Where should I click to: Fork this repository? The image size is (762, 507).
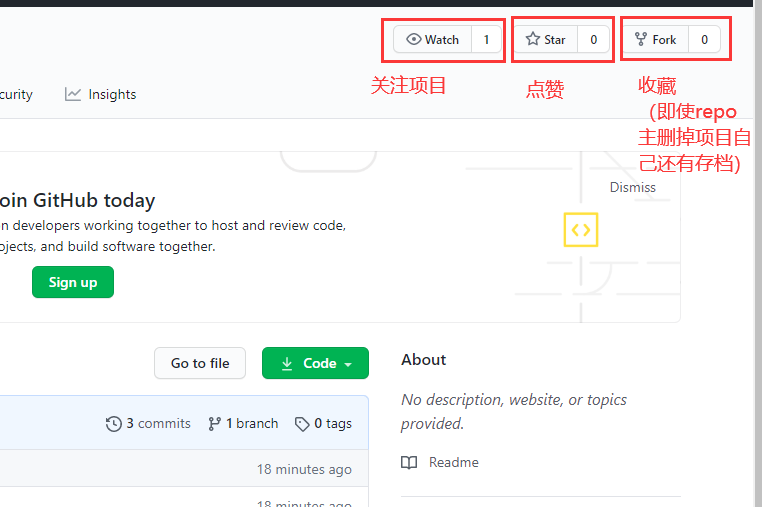tap(656, 39)
